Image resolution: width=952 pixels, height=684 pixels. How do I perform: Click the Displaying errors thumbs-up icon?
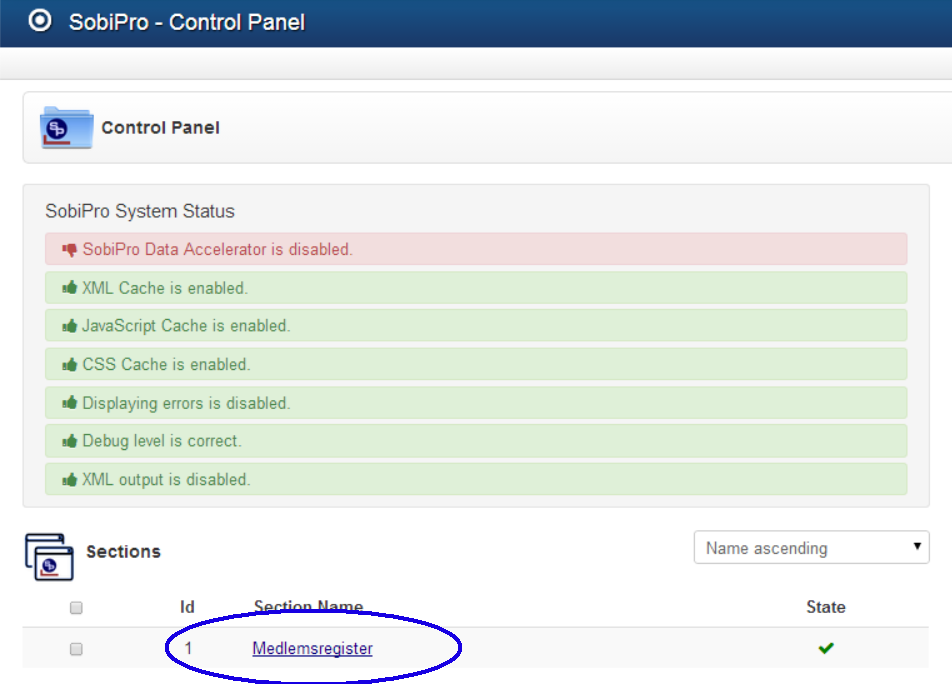70,402
